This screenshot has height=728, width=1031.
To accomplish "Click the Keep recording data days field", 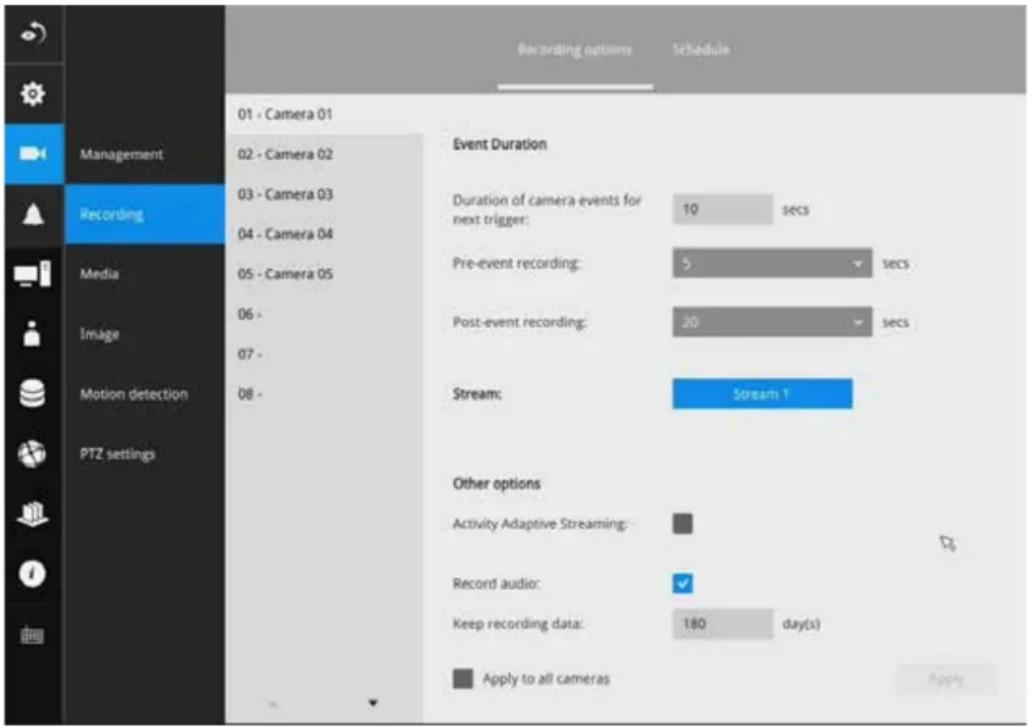I will pos(723,623).
